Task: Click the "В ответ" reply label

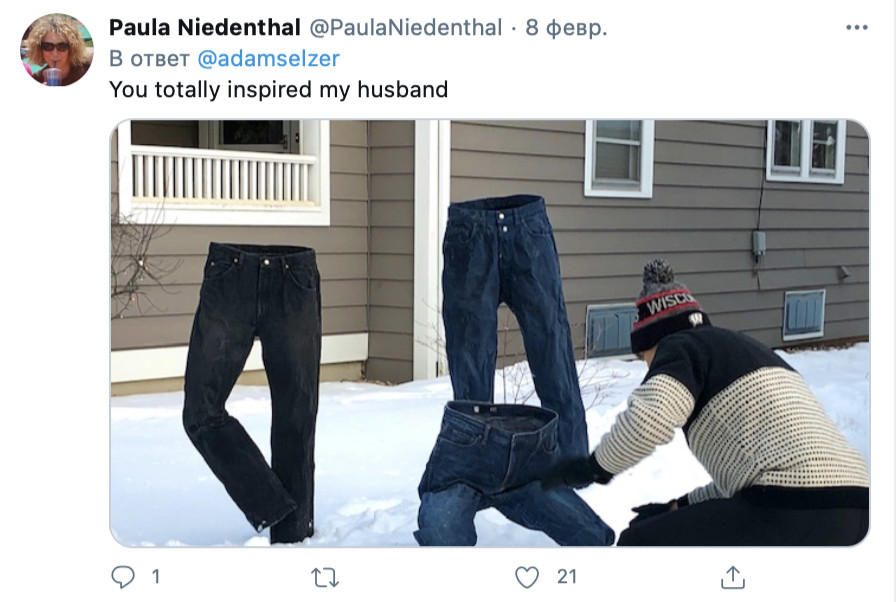Action: click(149, 58)
